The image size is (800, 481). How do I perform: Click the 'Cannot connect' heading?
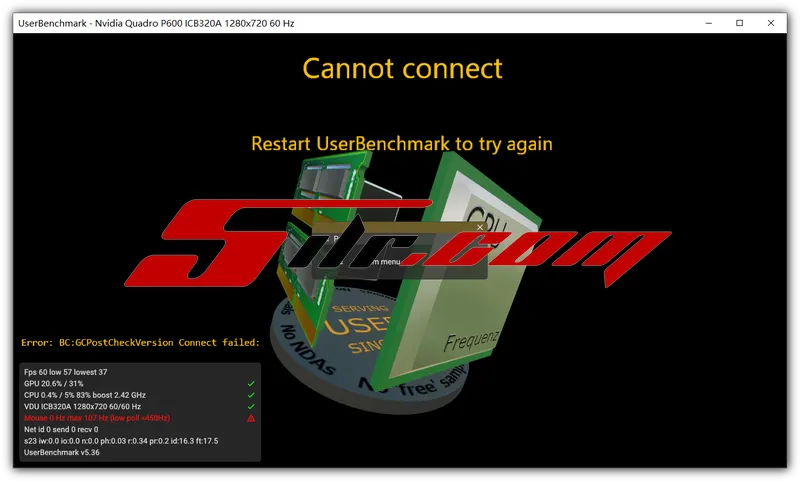pos(402,69)
